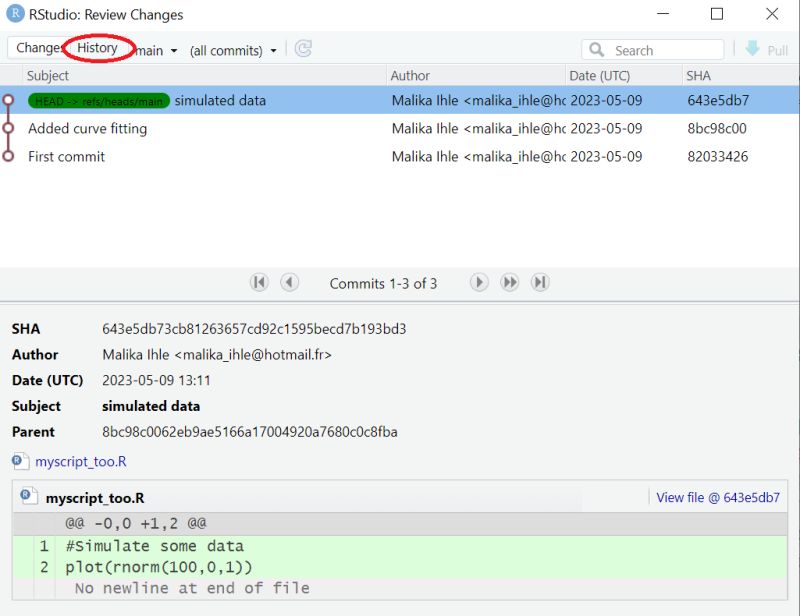This screenshot has width=800, height=616.
Task: Click SHA value 8bc98c00 in list
Action: [717, 129]
